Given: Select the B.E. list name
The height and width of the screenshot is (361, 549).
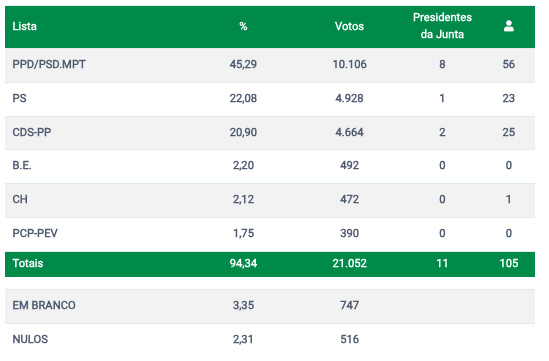Looking at the screenshot, I should [22, 165].
